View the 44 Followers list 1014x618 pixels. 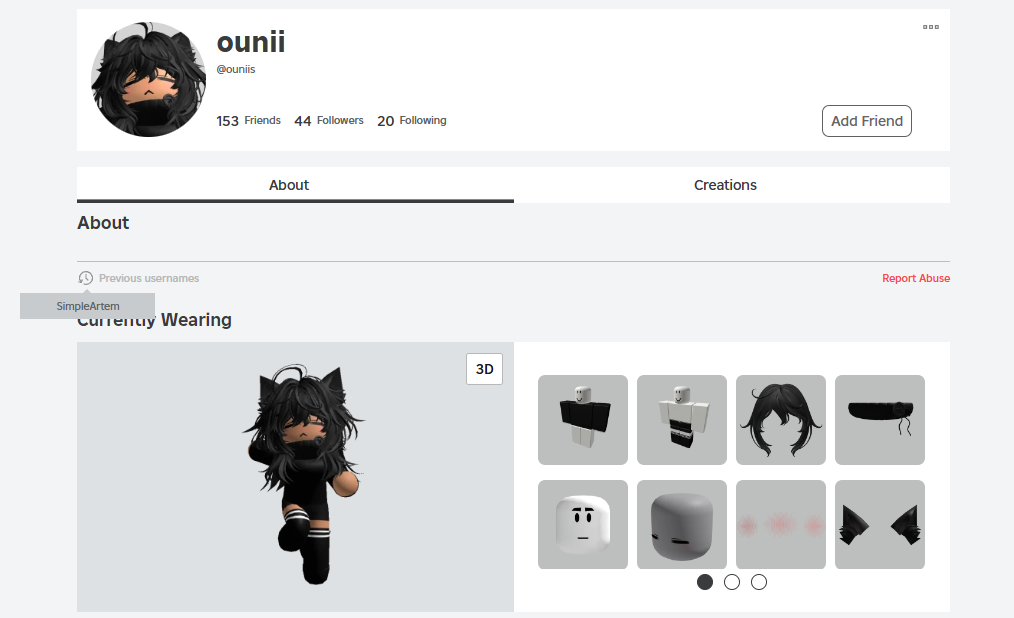coord(329,121)
